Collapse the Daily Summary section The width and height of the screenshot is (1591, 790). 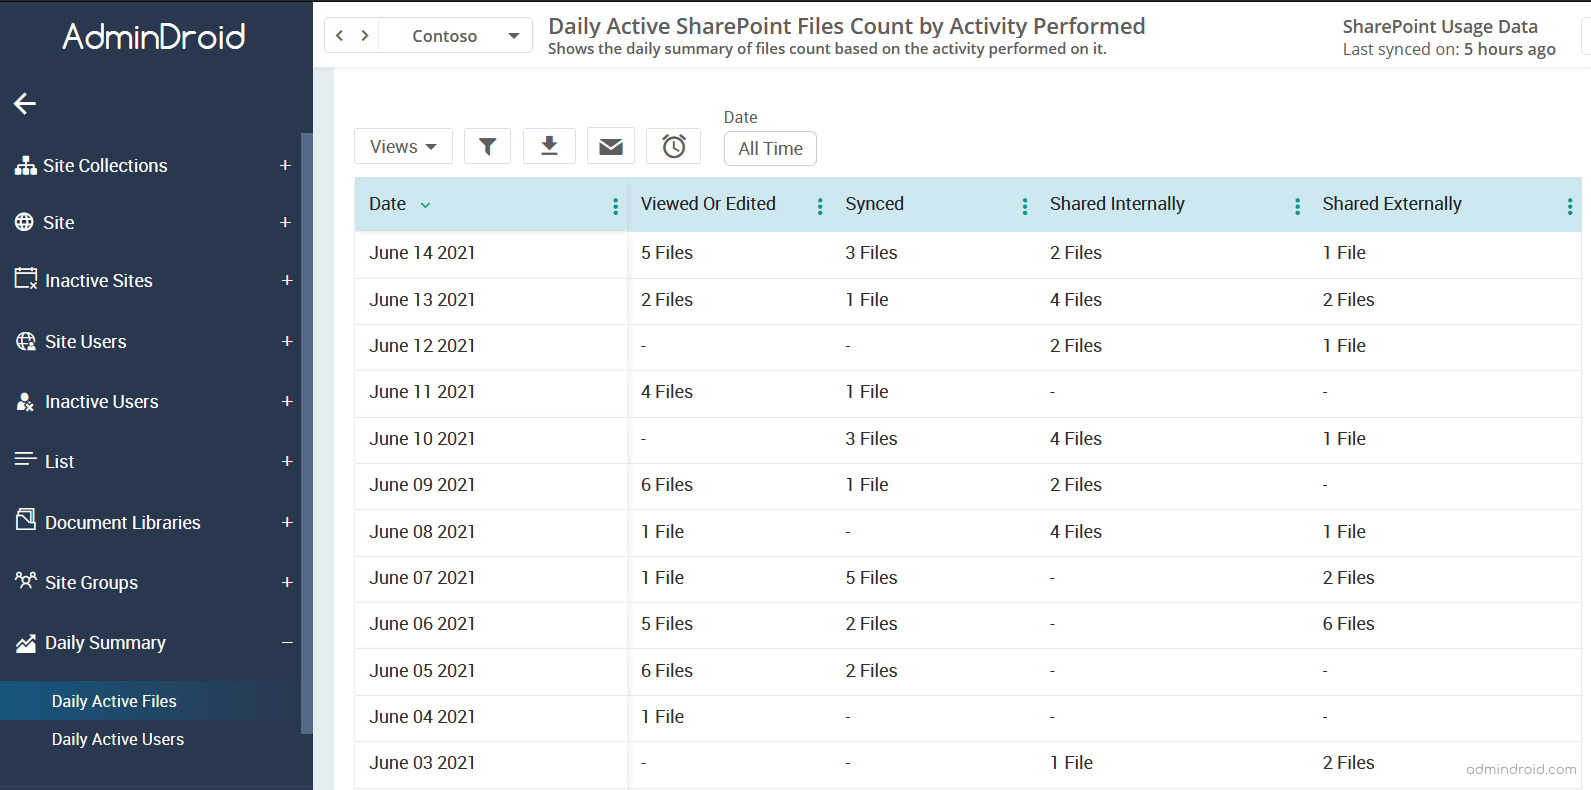287,643
